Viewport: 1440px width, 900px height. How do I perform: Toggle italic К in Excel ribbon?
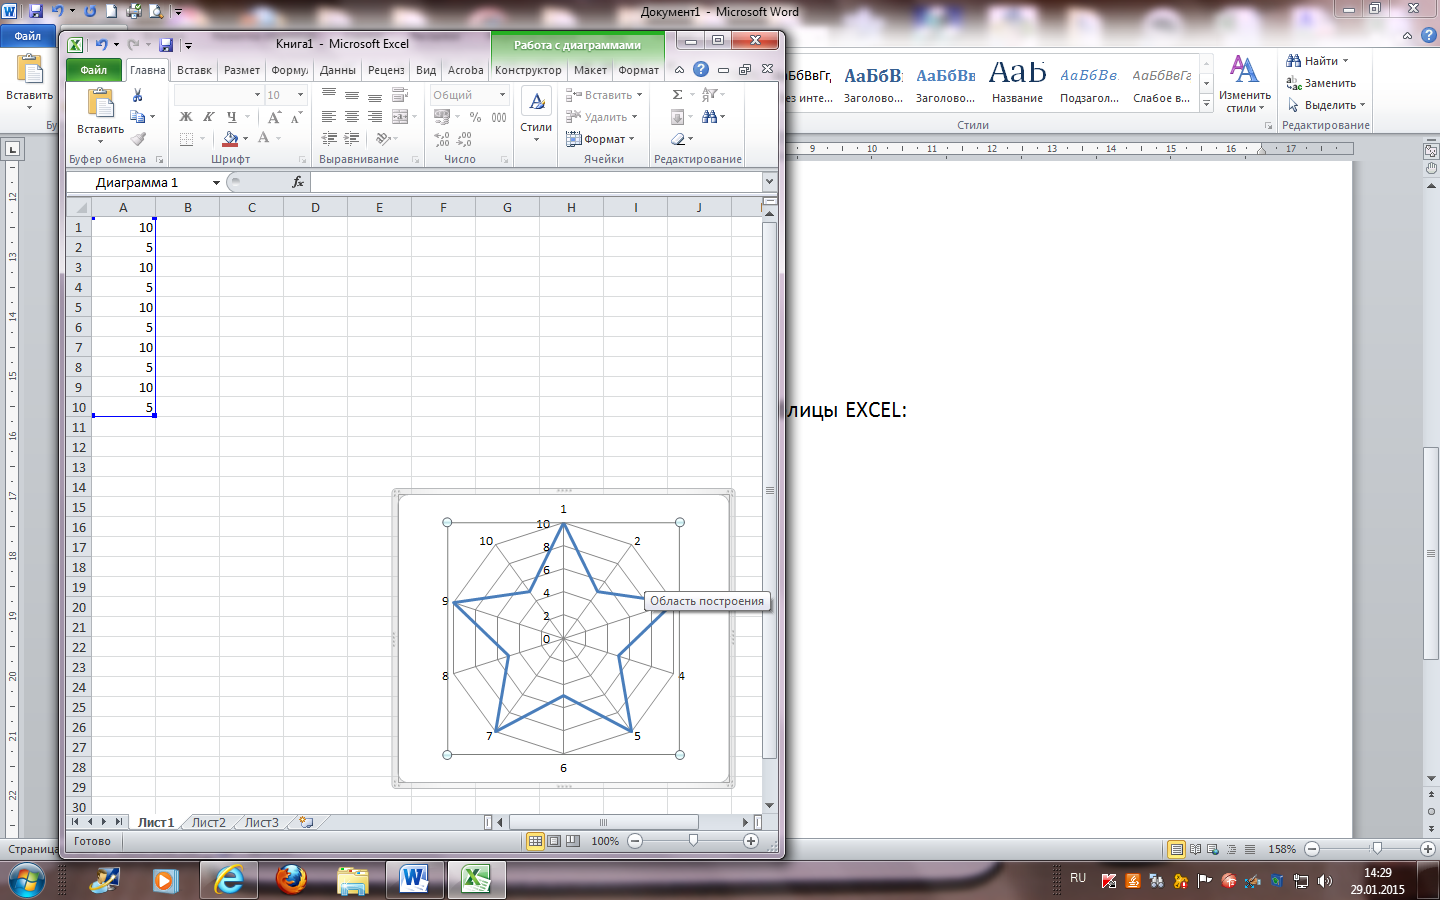coord(208,117)
